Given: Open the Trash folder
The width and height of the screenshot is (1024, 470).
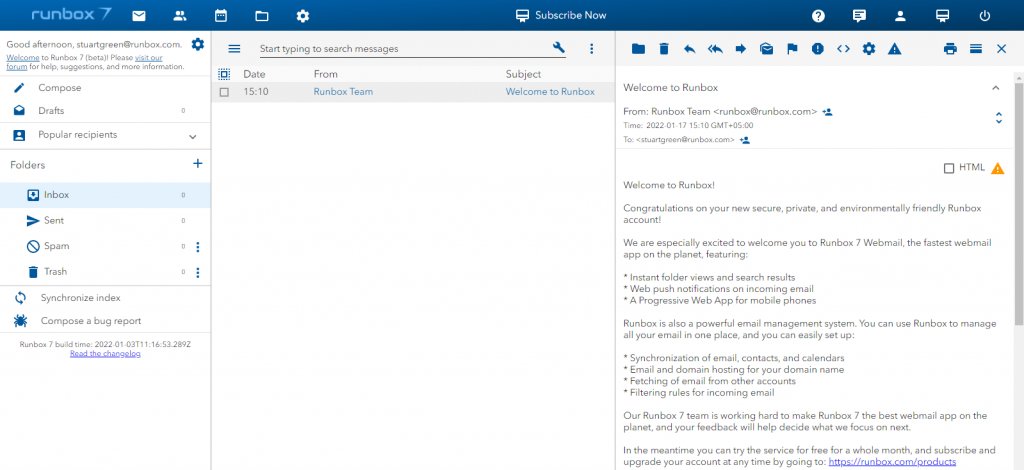Looking at the screenshot, I should pos(105,272).
